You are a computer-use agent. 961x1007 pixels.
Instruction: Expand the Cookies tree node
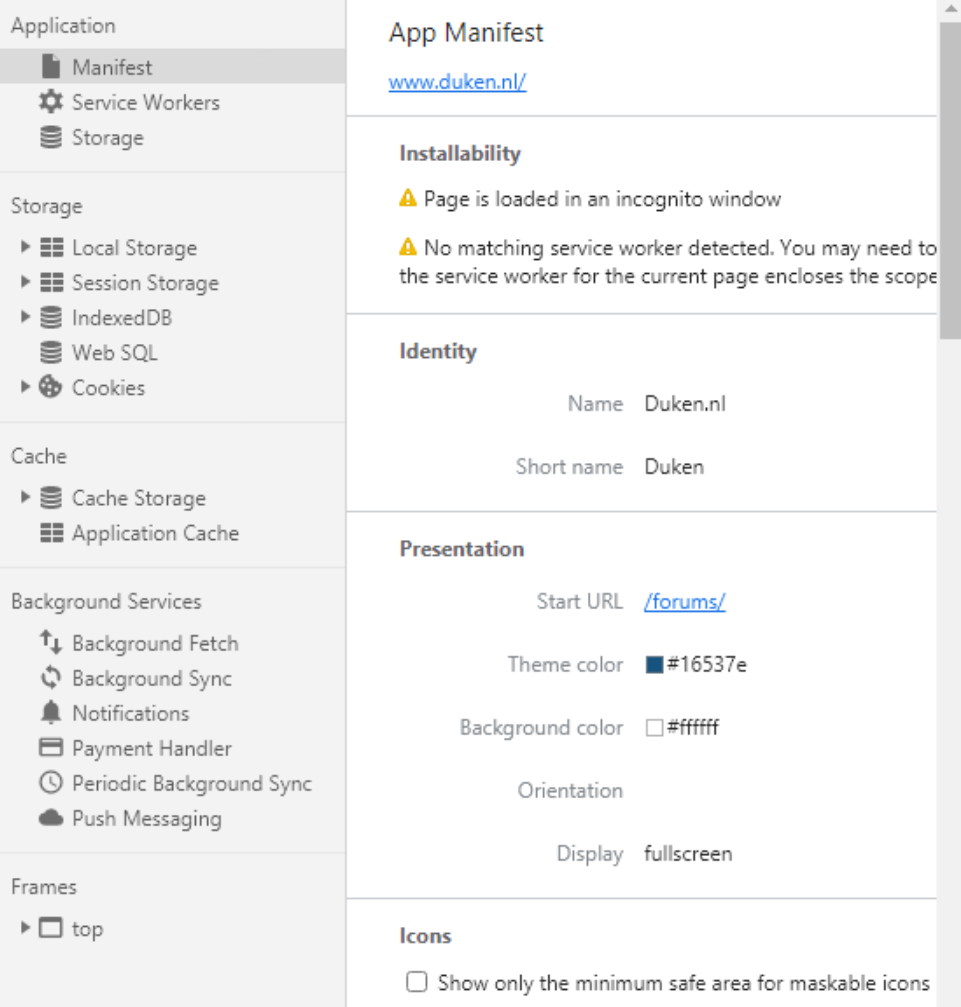tap(25, 386)
